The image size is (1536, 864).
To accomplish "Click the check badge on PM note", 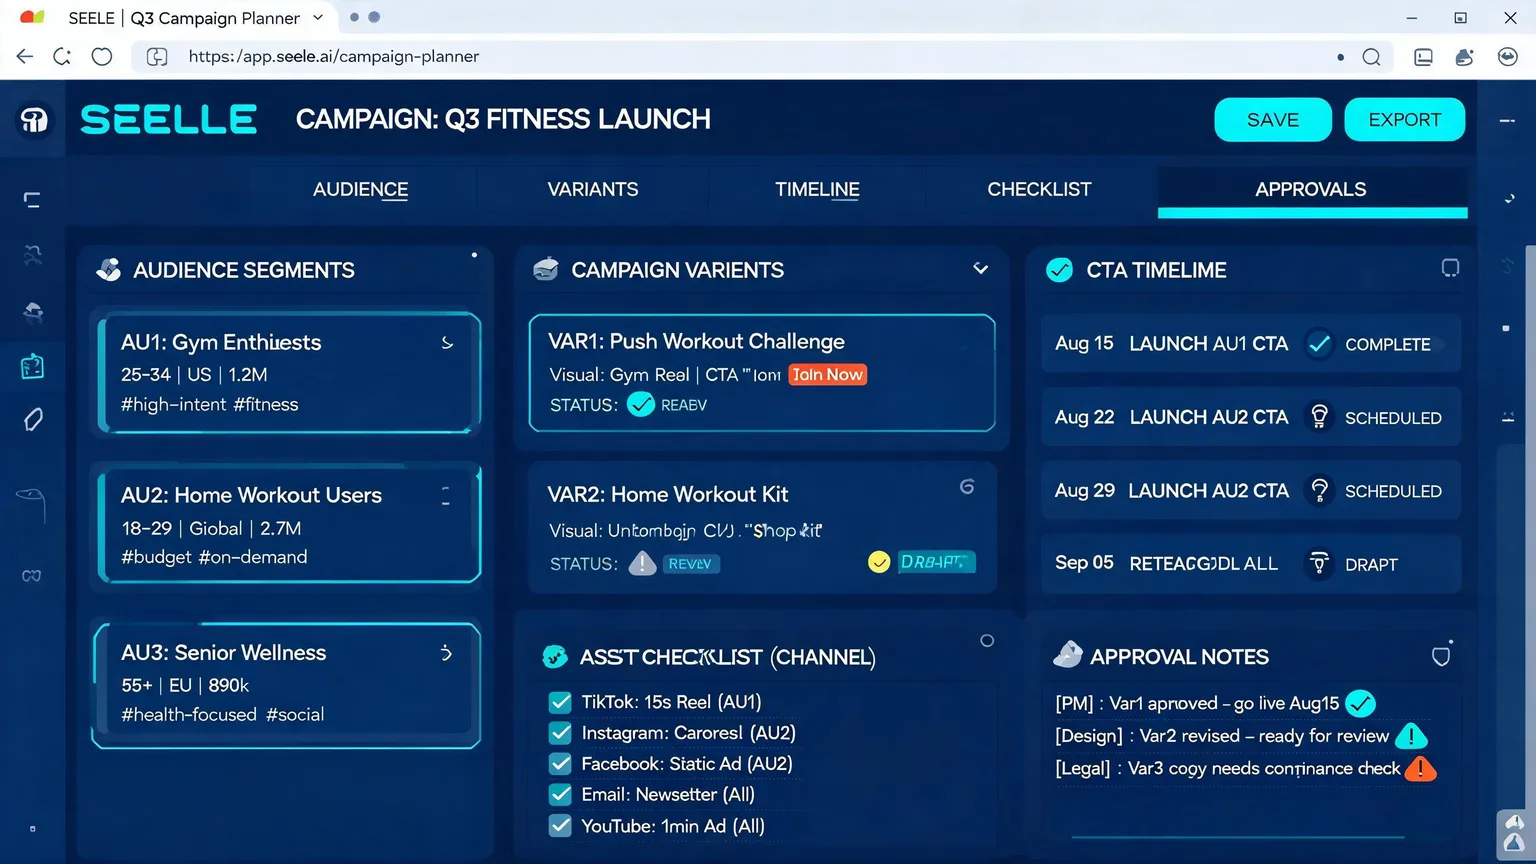I will (1360, 704).
